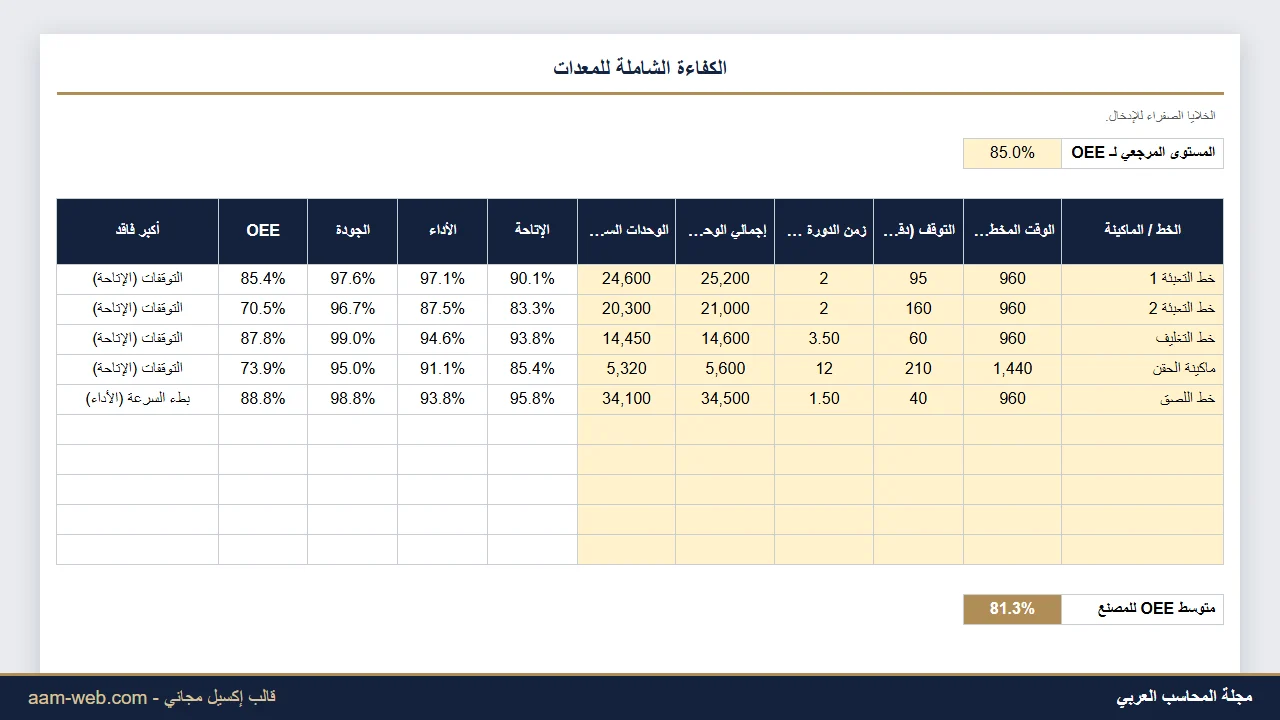Select the cycle time cell 3.50
The height and width of the screenshot is (720, 1280).
pyautogui.click(x=824, y=339)
